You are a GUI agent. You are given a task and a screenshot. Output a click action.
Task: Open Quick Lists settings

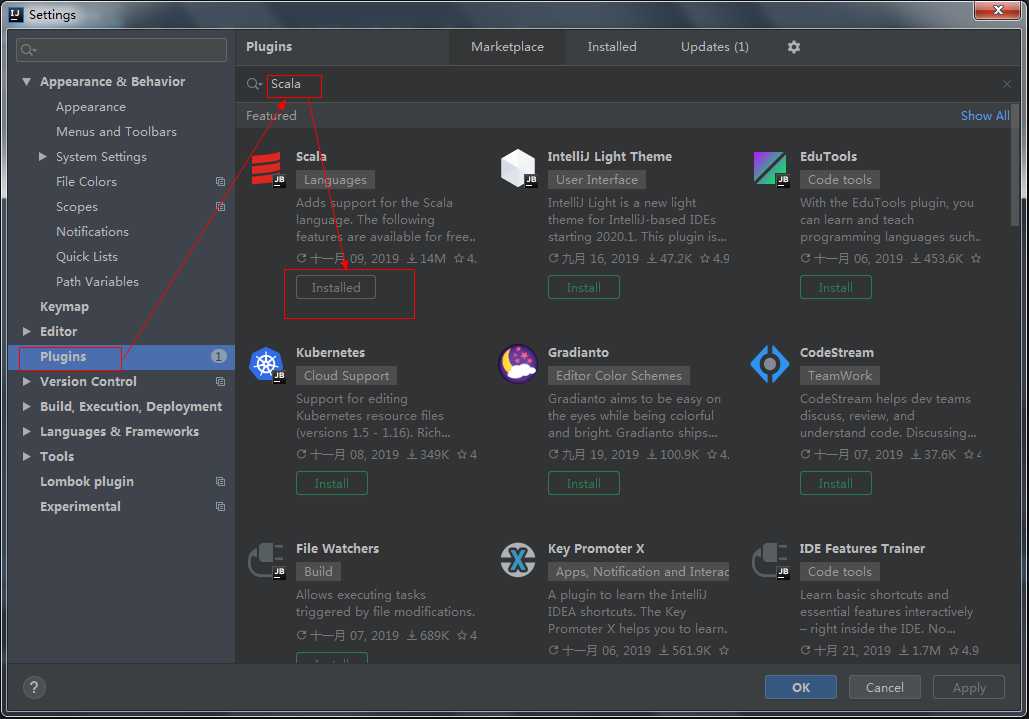87,257
